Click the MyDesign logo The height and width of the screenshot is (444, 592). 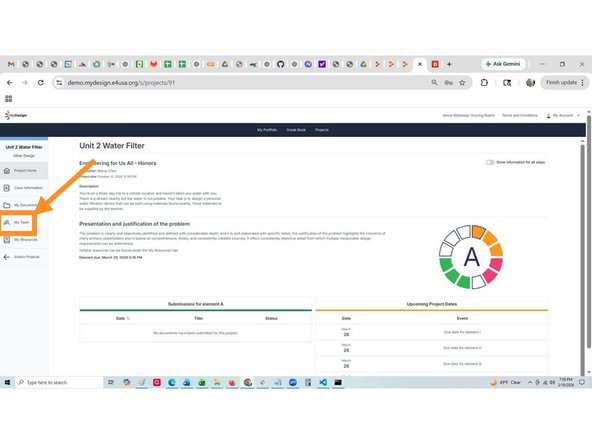(x=16, y=115)
